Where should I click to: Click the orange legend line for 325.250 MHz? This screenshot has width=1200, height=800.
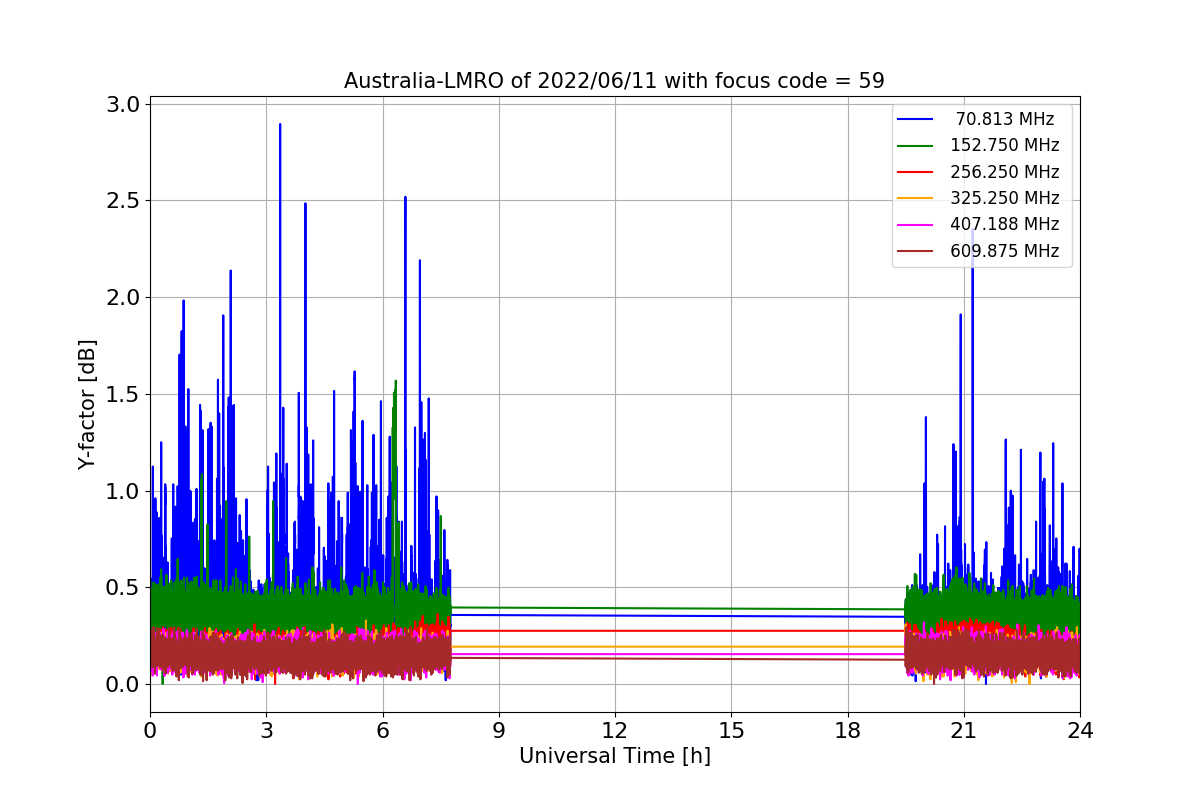(x=915, y=199)
